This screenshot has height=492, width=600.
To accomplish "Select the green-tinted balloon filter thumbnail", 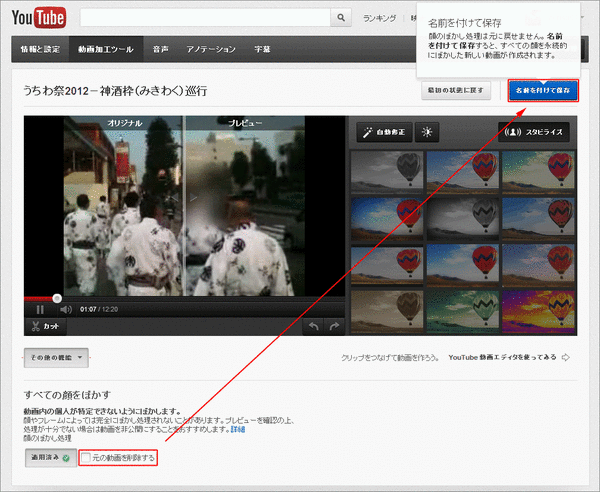I will (x=463, y=312).
